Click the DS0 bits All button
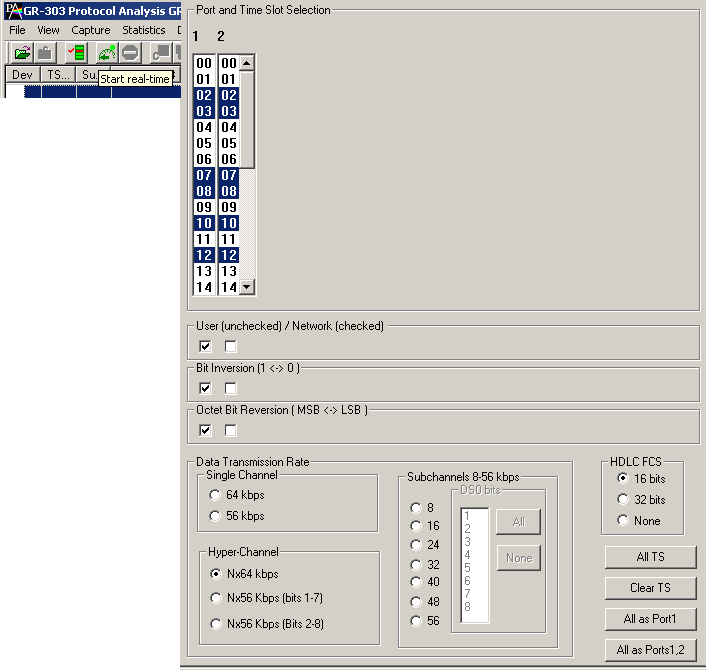Screen dimensions: 706x670 [519, 522]
